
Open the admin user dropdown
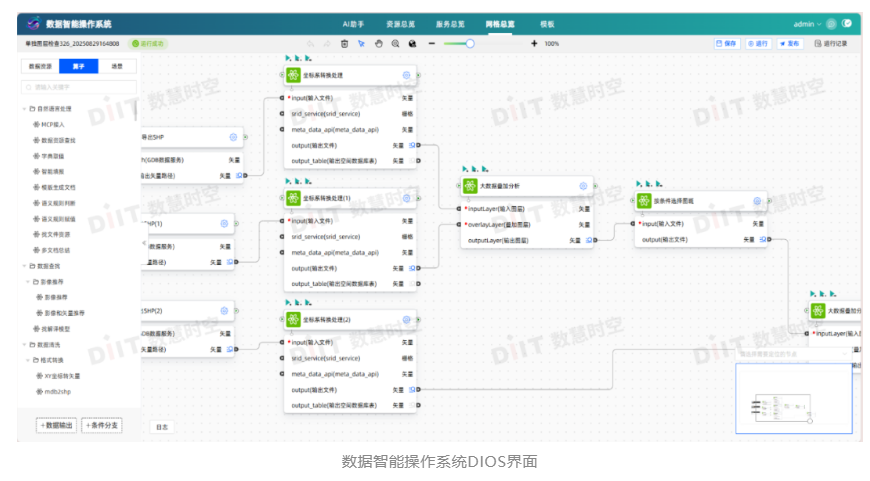806,23
